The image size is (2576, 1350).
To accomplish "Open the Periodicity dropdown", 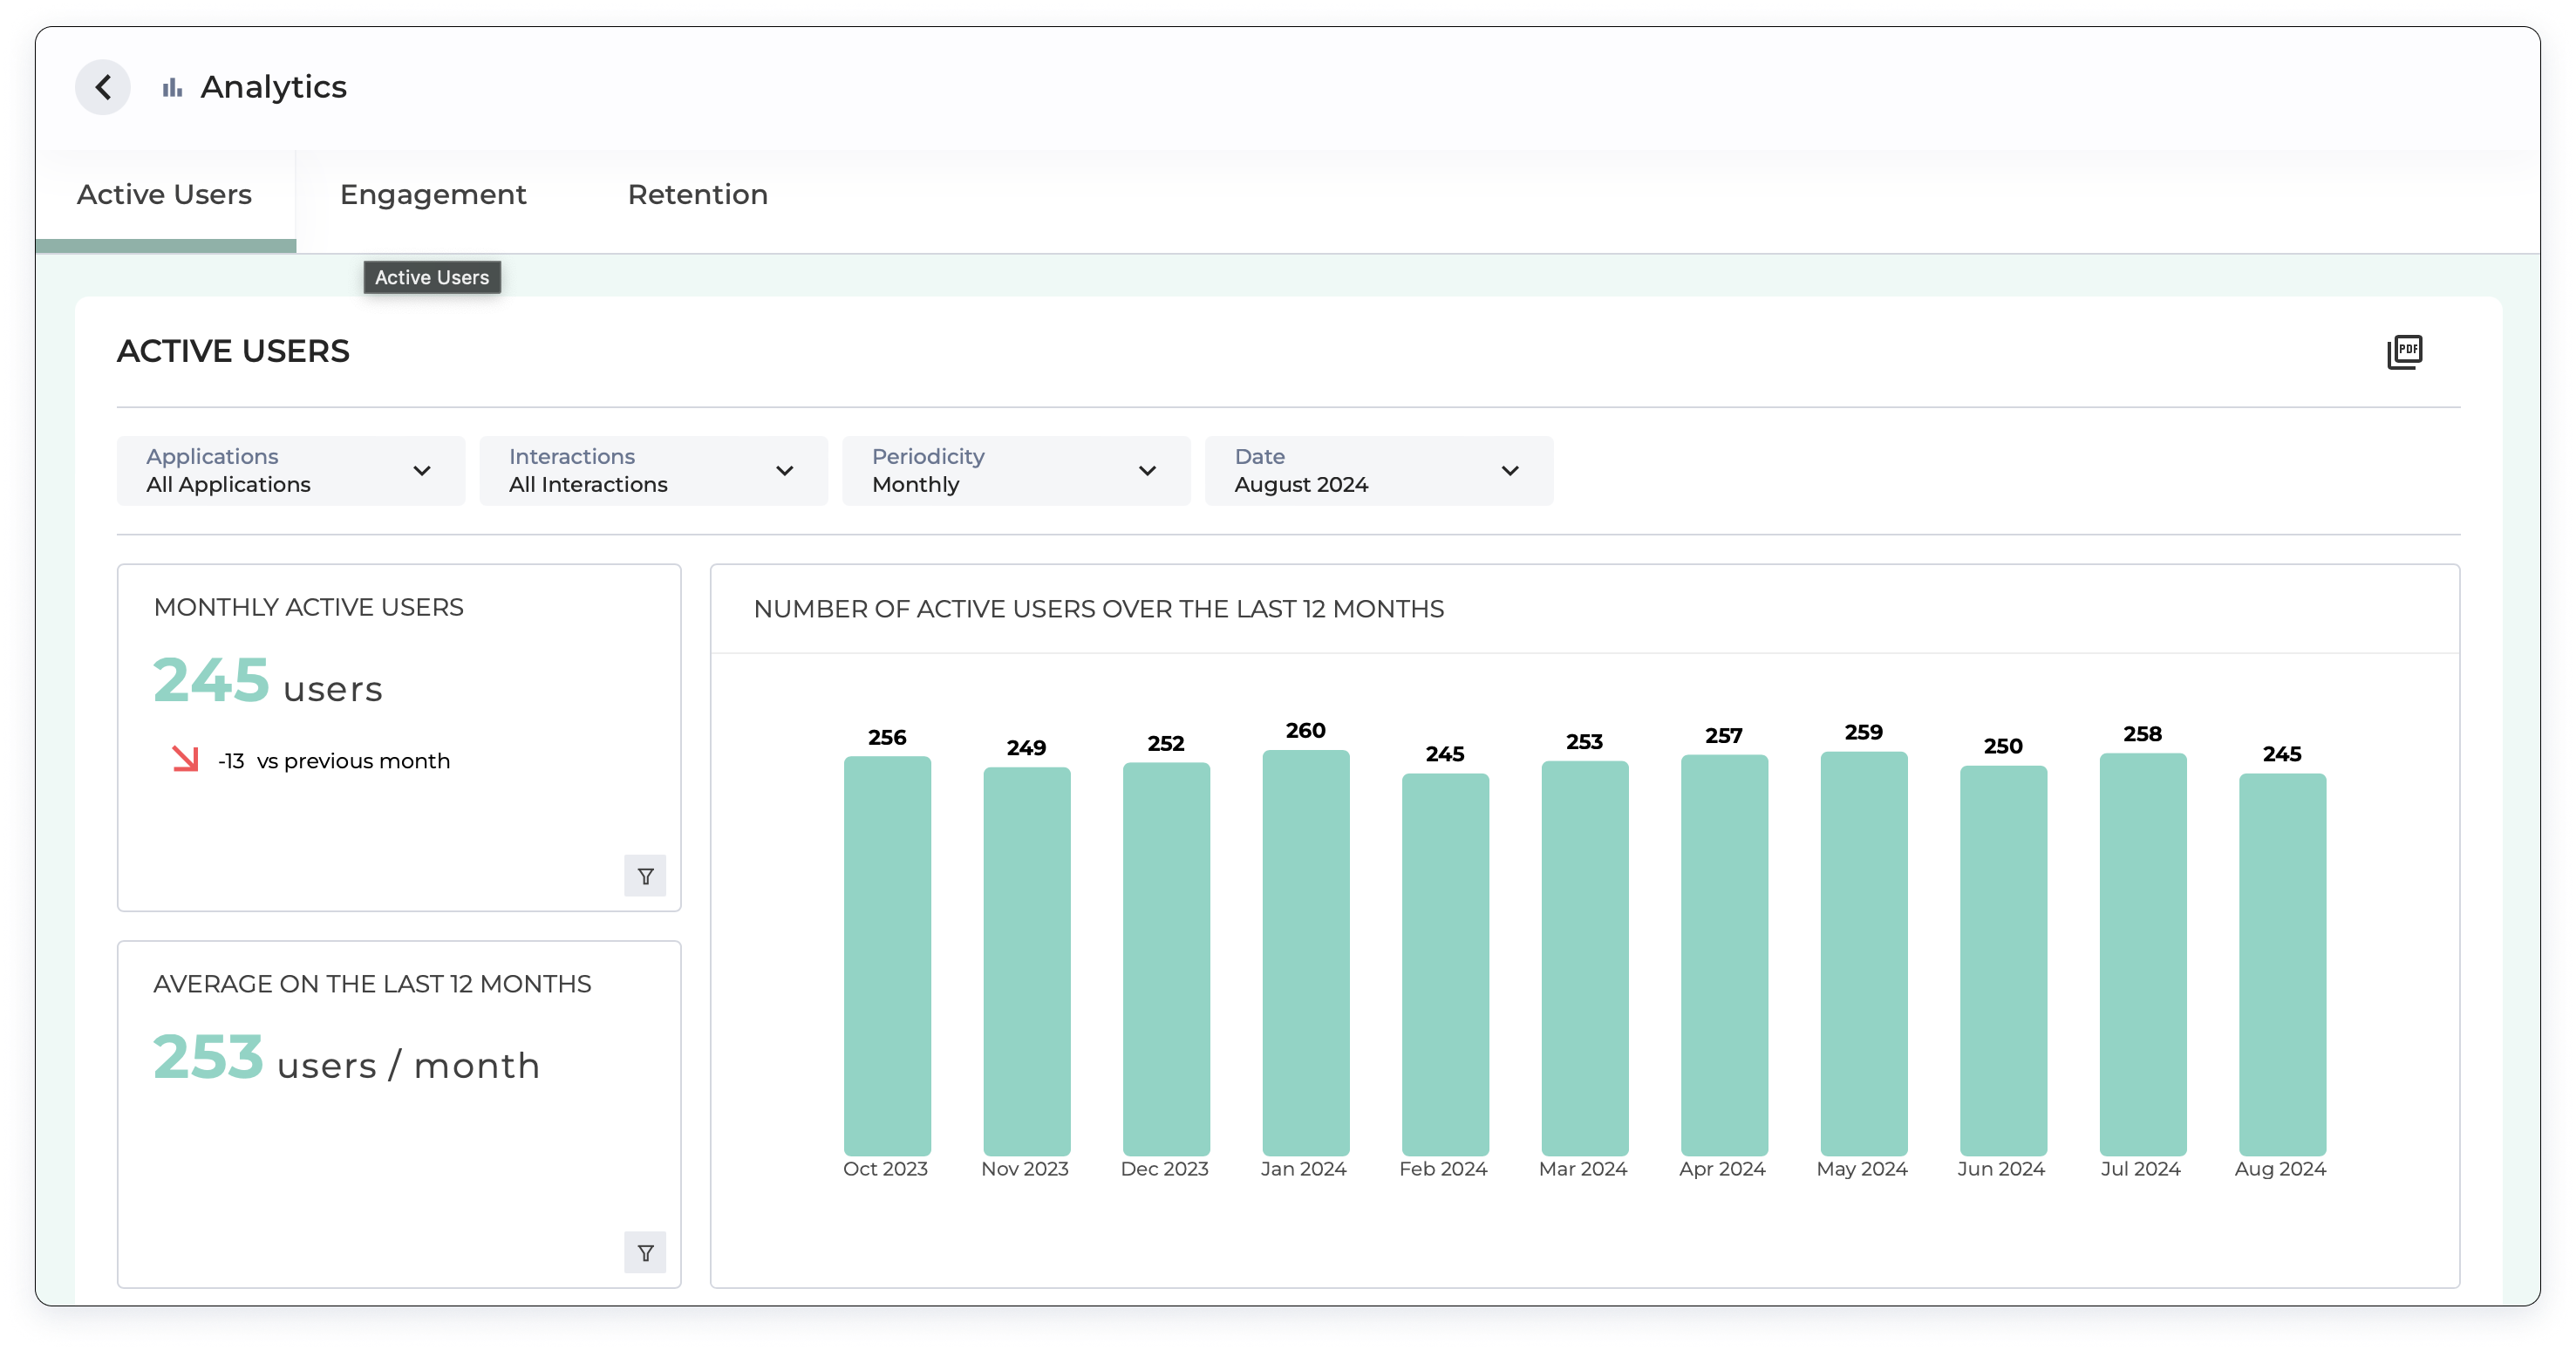I will [1016, 470].
